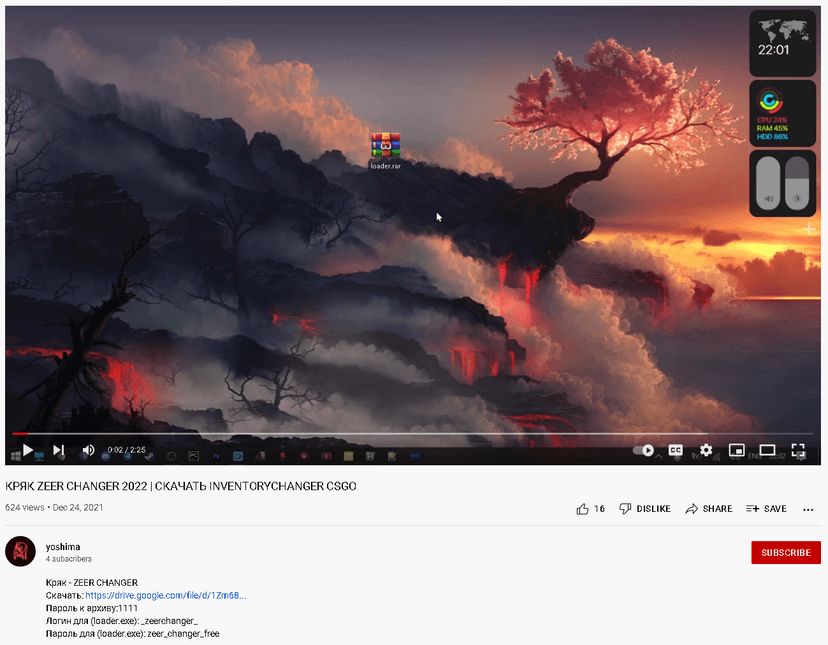The width and height of the screenshot is (828, 645).
Task: Toggle the autoplay switch
Action: tap(643, 450)
